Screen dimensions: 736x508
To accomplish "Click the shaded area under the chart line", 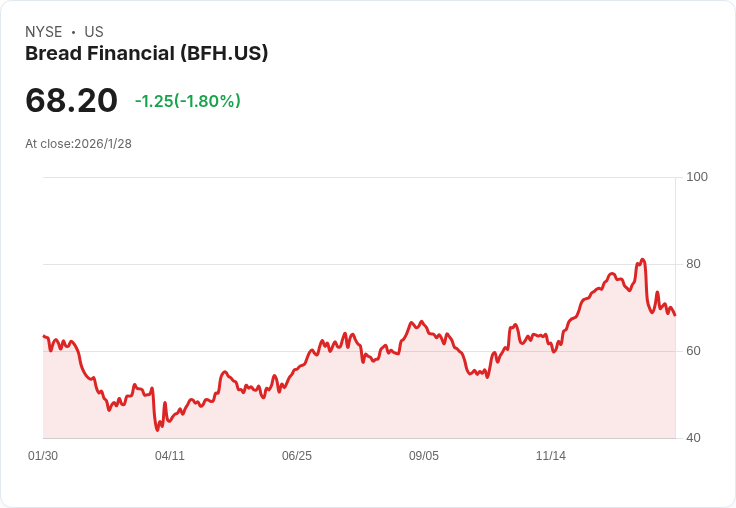I will [400, 400].
